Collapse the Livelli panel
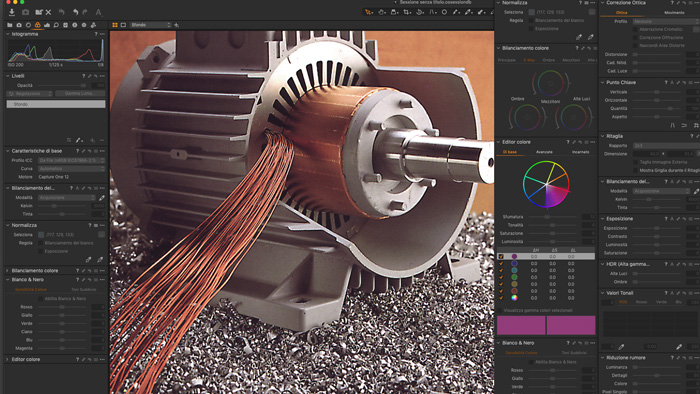Viewport: 700px width, 394px height. pyautogui.click(x=8, y=76)
